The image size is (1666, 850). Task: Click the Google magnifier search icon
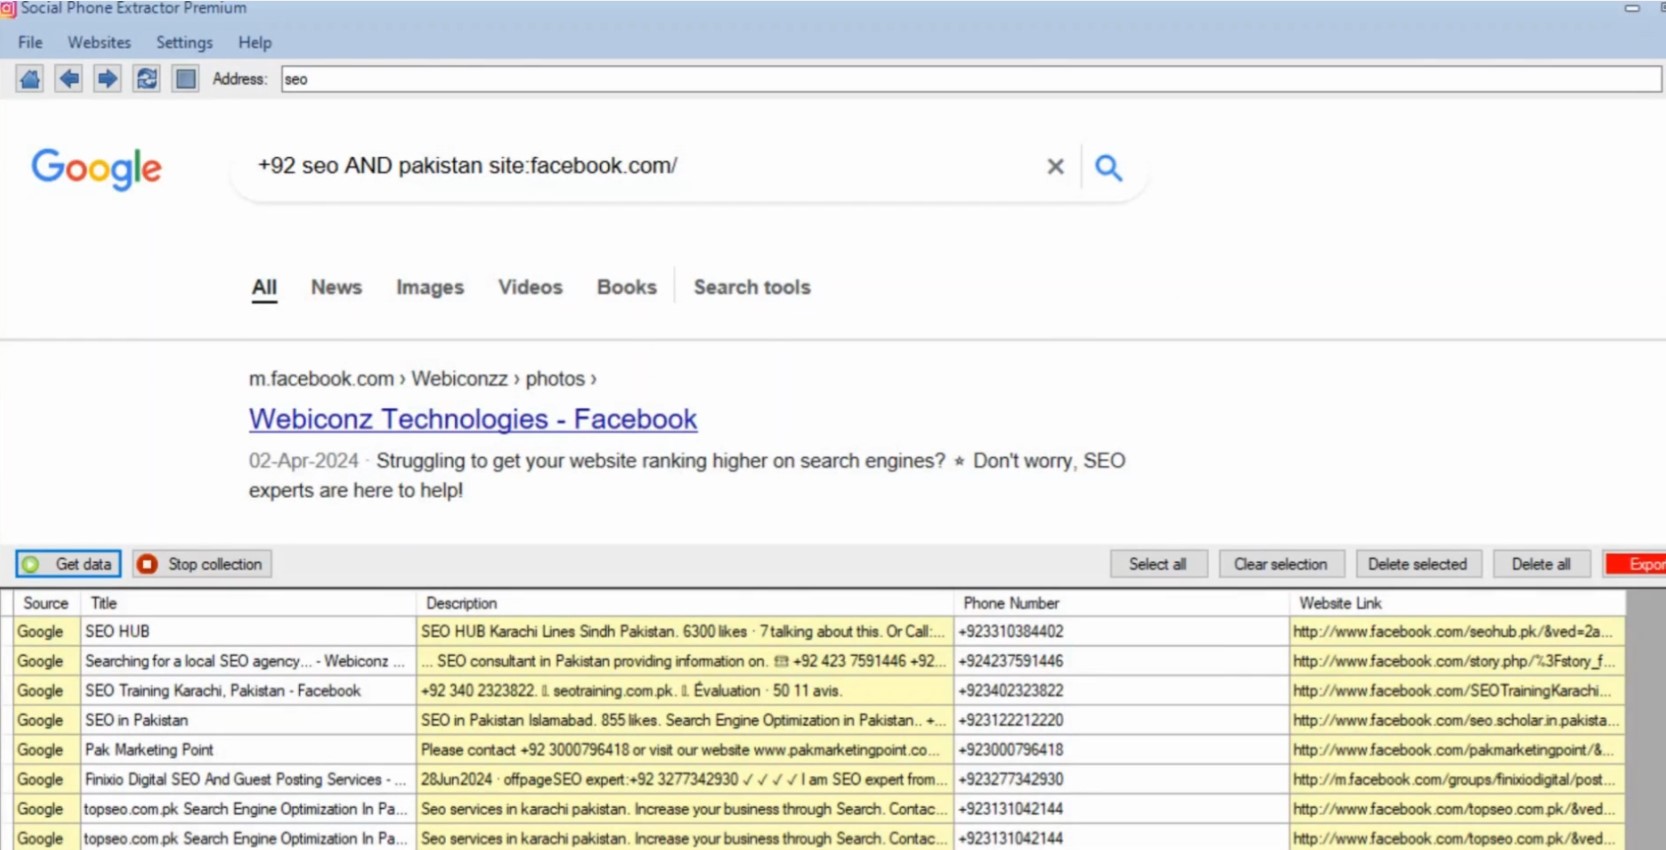1108,167
